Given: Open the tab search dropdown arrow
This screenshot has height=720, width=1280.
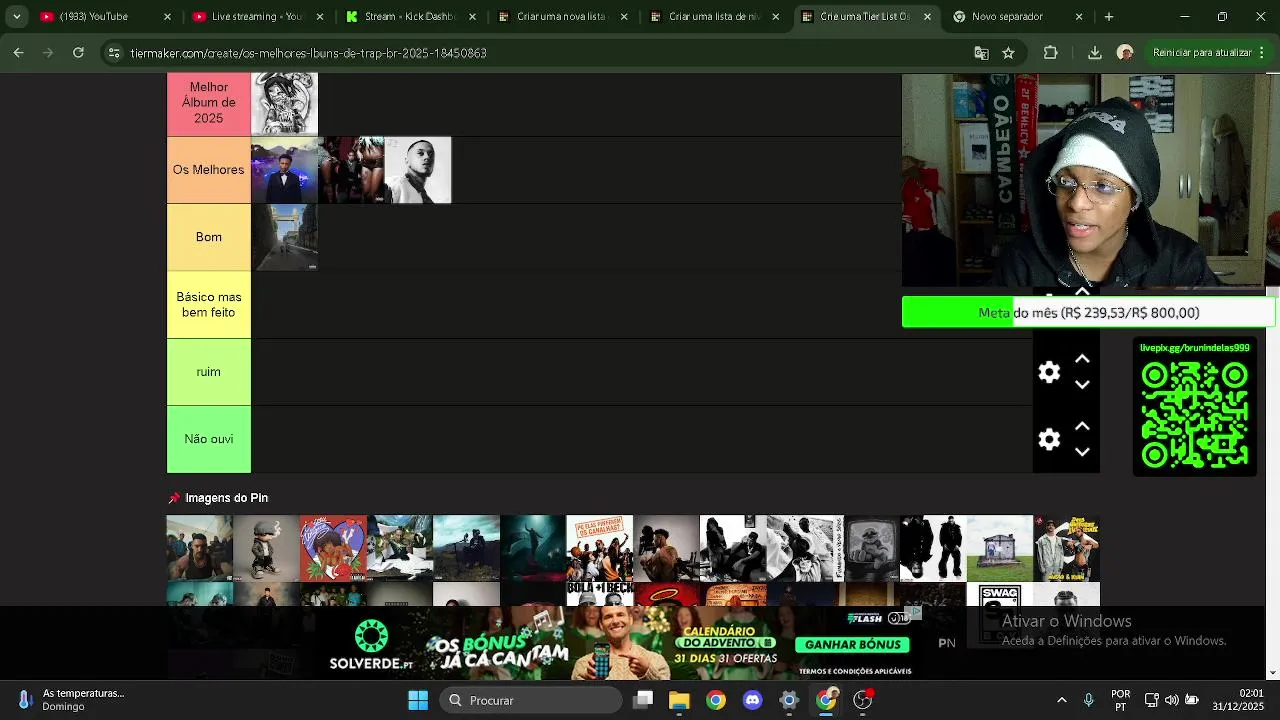Looking at the screenshot, I should click(x=16, y=17).
